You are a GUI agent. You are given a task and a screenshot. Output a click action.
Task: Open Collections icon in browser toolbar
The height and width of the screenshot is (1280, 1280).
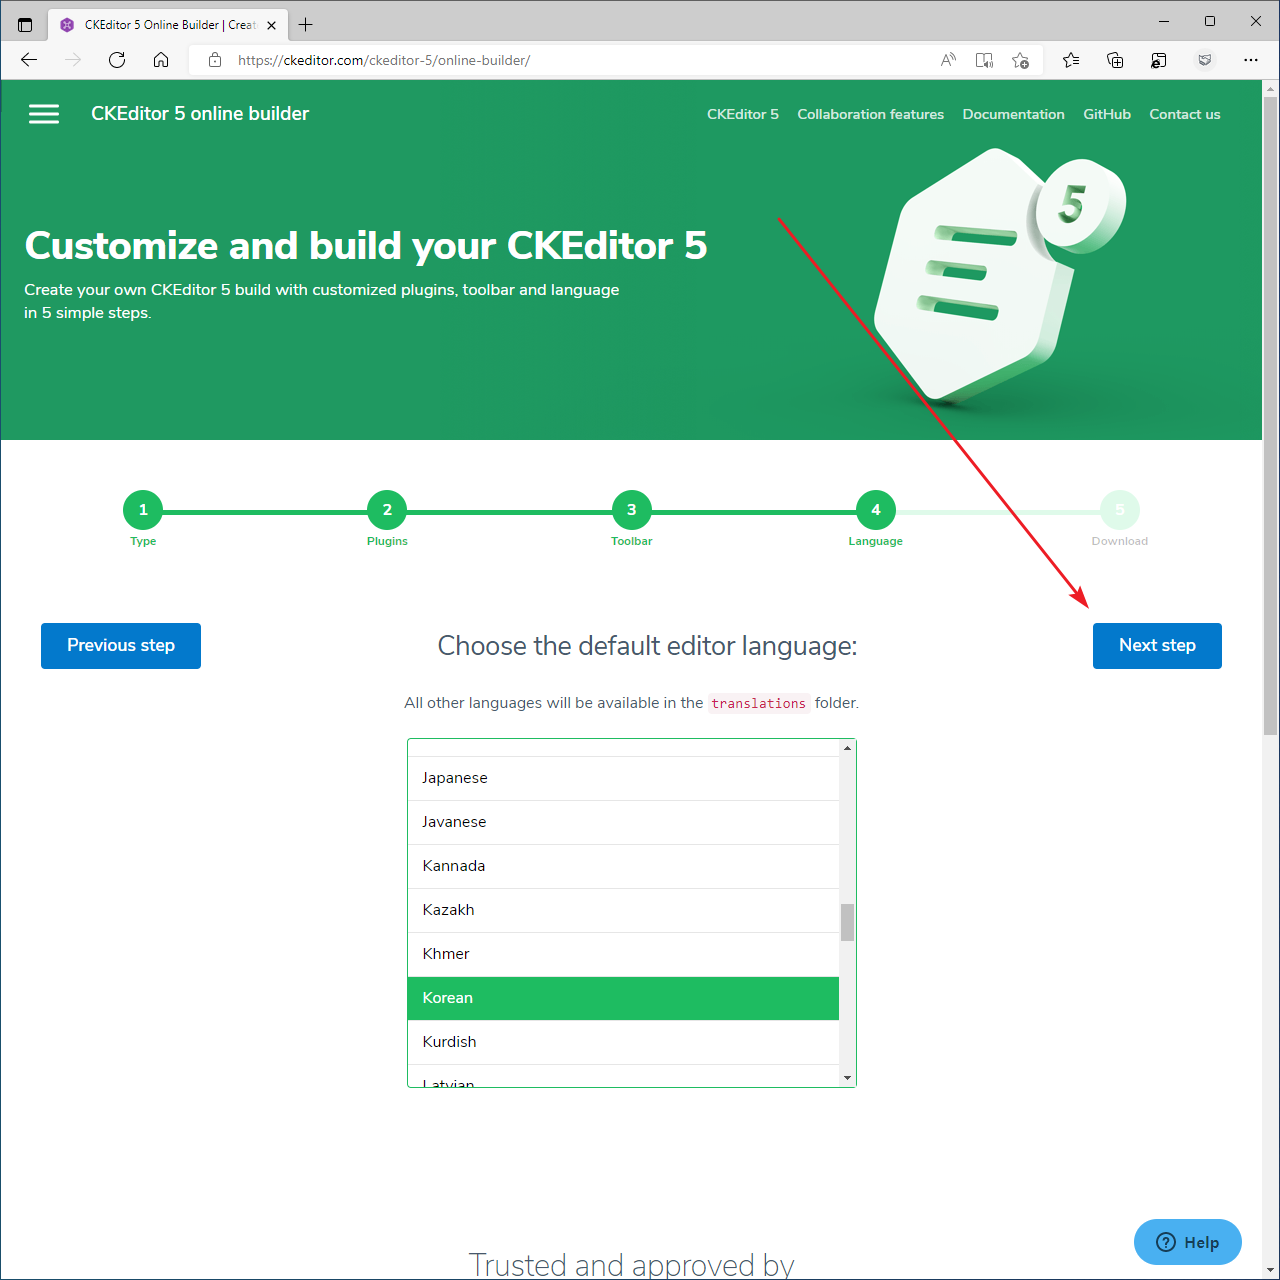click(1115, 60)
